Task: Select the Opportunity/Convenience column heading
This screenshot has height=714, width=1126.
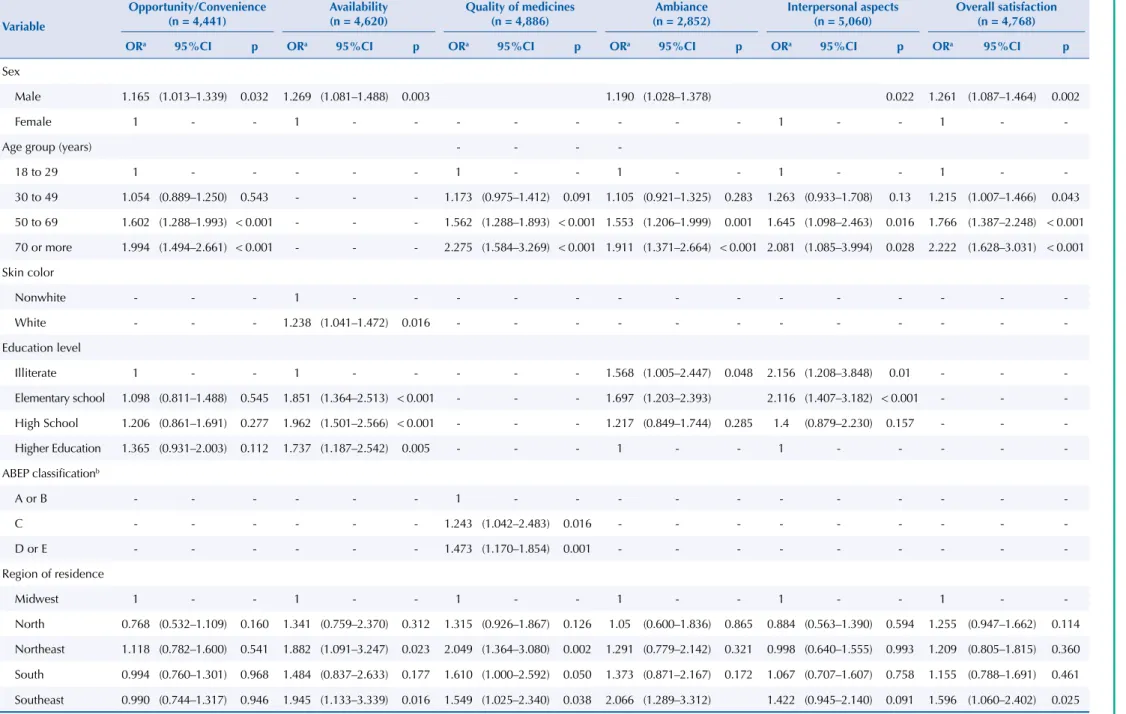Action: click(197, 7)
